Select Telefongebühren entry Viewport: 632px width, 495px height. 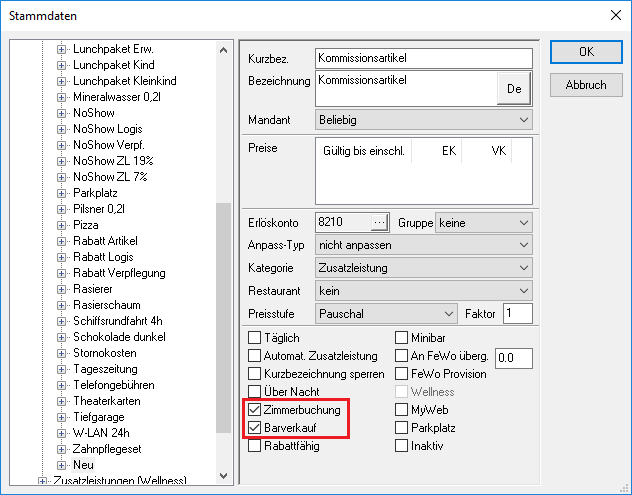coord(114,385)
